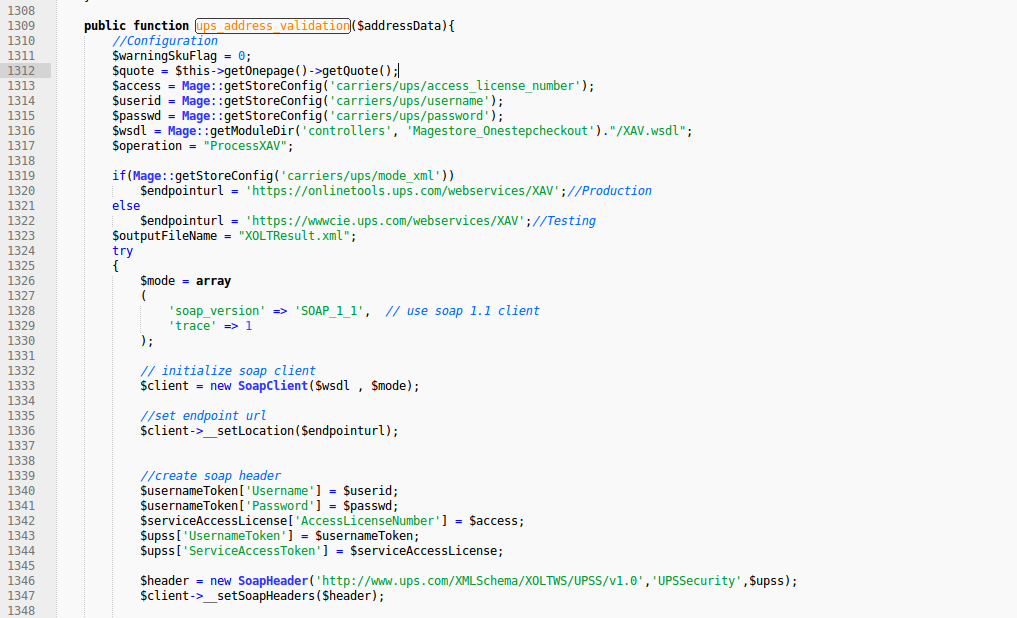
Task: Select line number 1339 in the gutter
Action: point(21,476)
